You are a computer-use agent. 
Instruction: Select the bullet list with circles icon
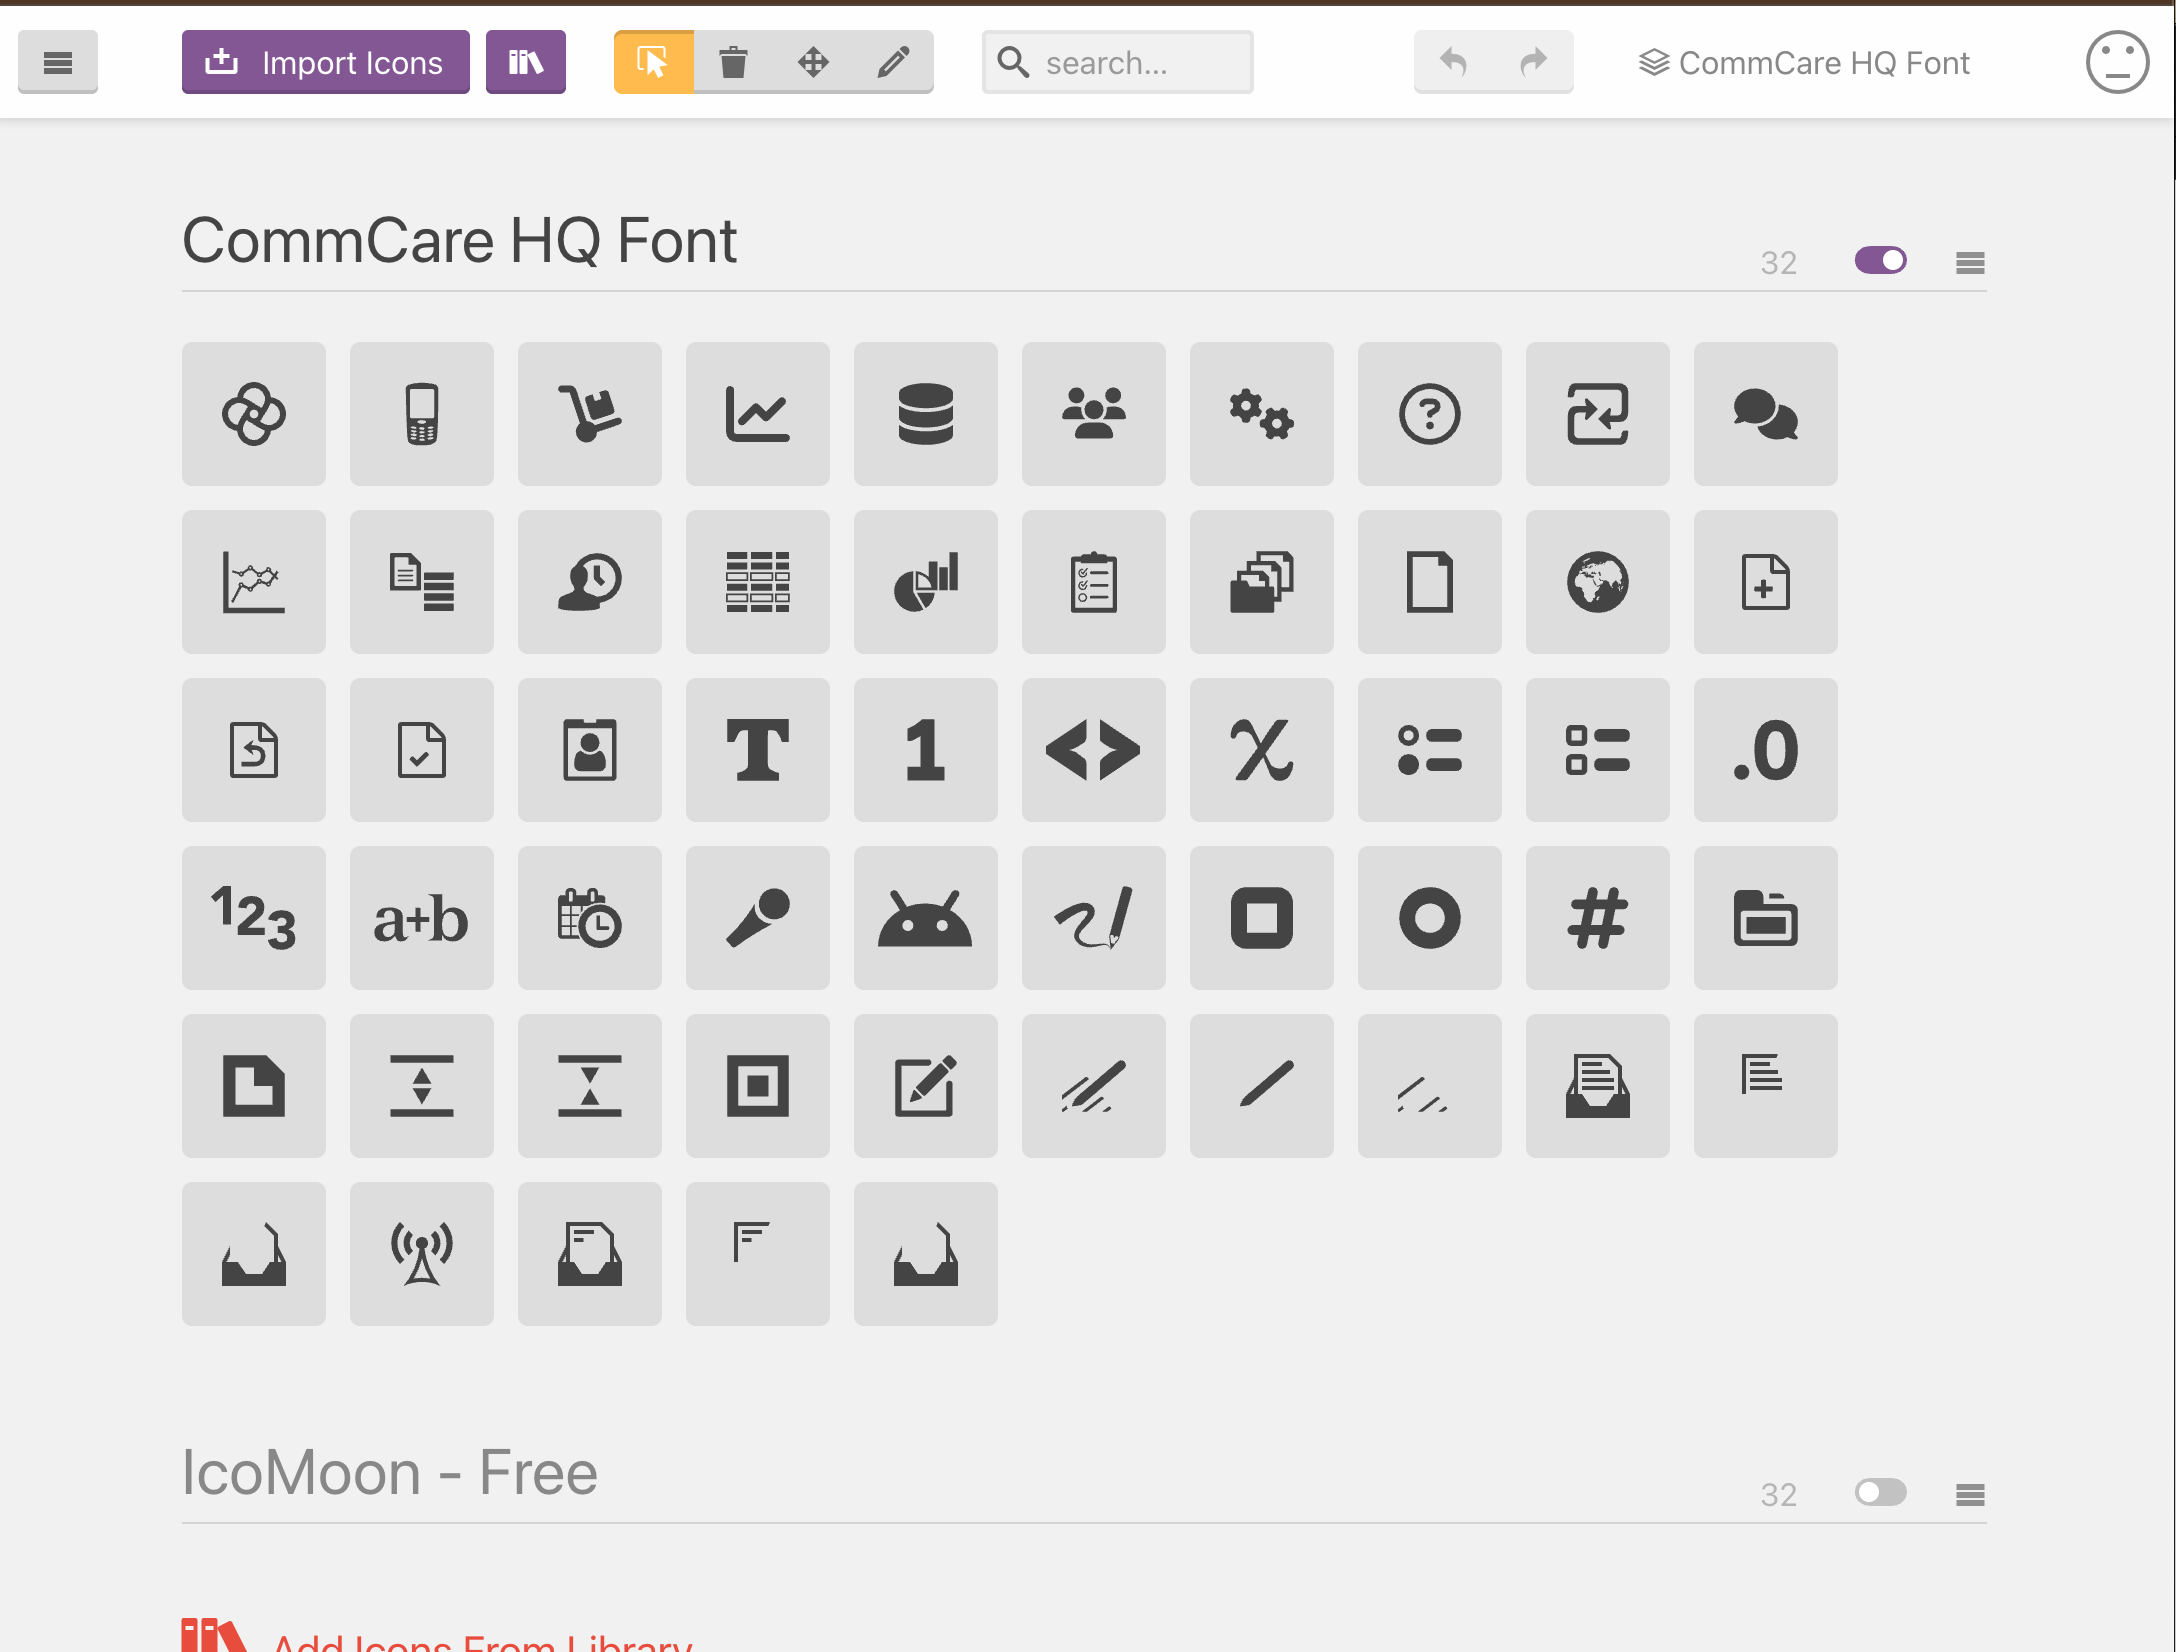1430,750
